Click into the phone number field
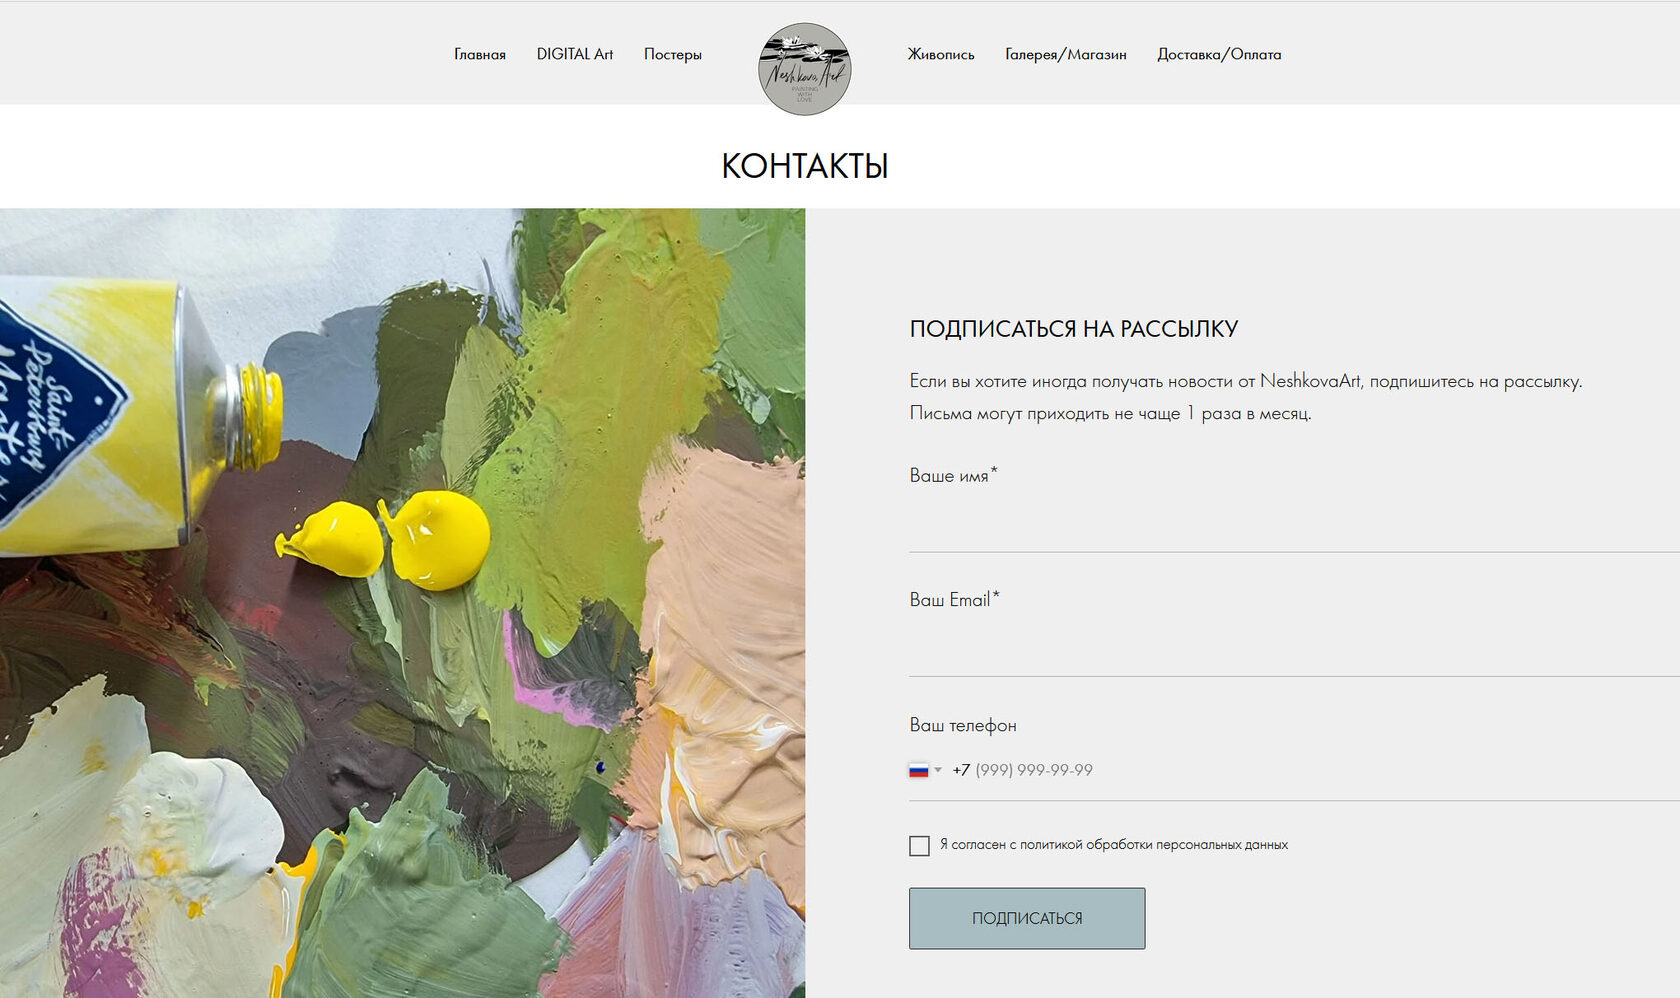Screen dimensions: 1680x998 [1310, 770]
